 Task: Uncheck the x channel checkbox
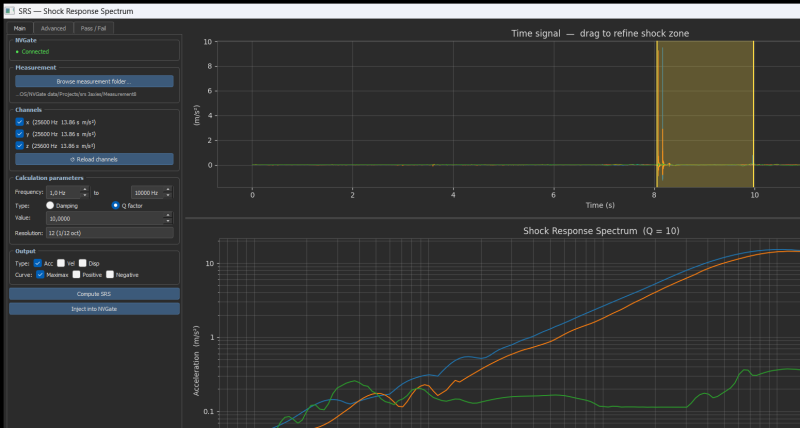pyautogui.click(x=19, y=122)
